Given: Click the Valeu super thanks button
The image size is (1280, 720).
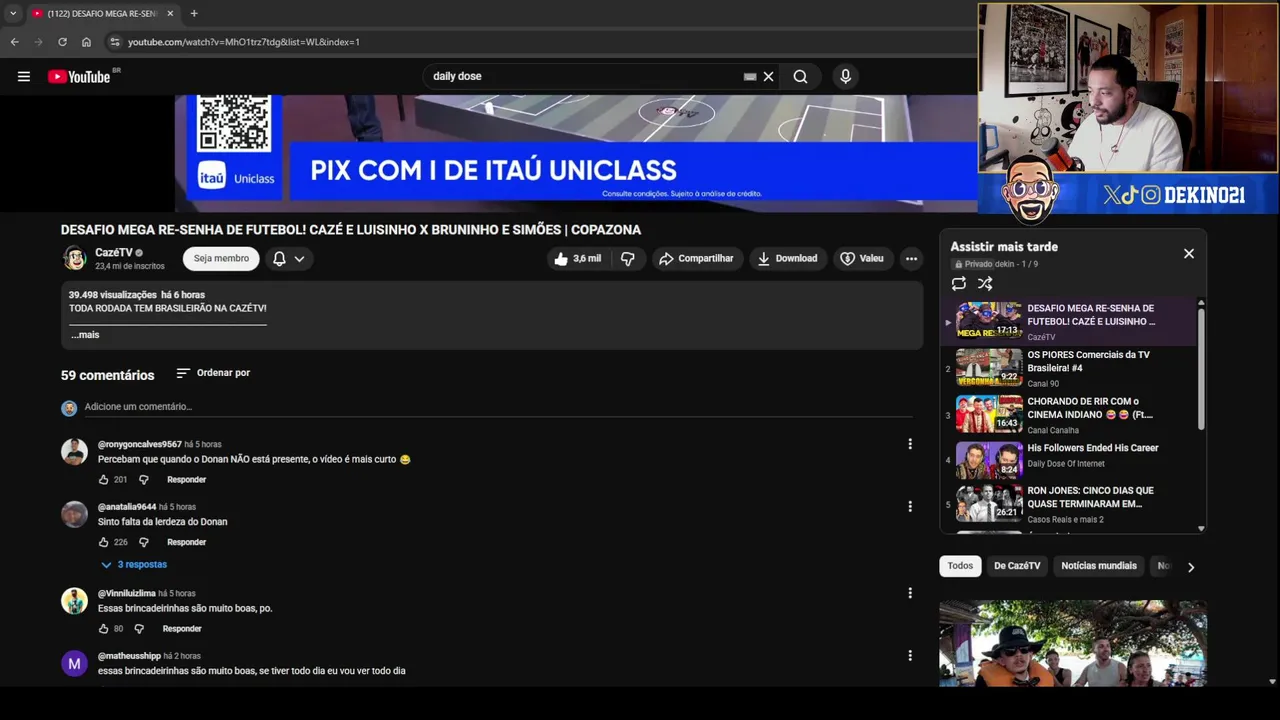Looking at the screenshot, I should pos(862,259).
